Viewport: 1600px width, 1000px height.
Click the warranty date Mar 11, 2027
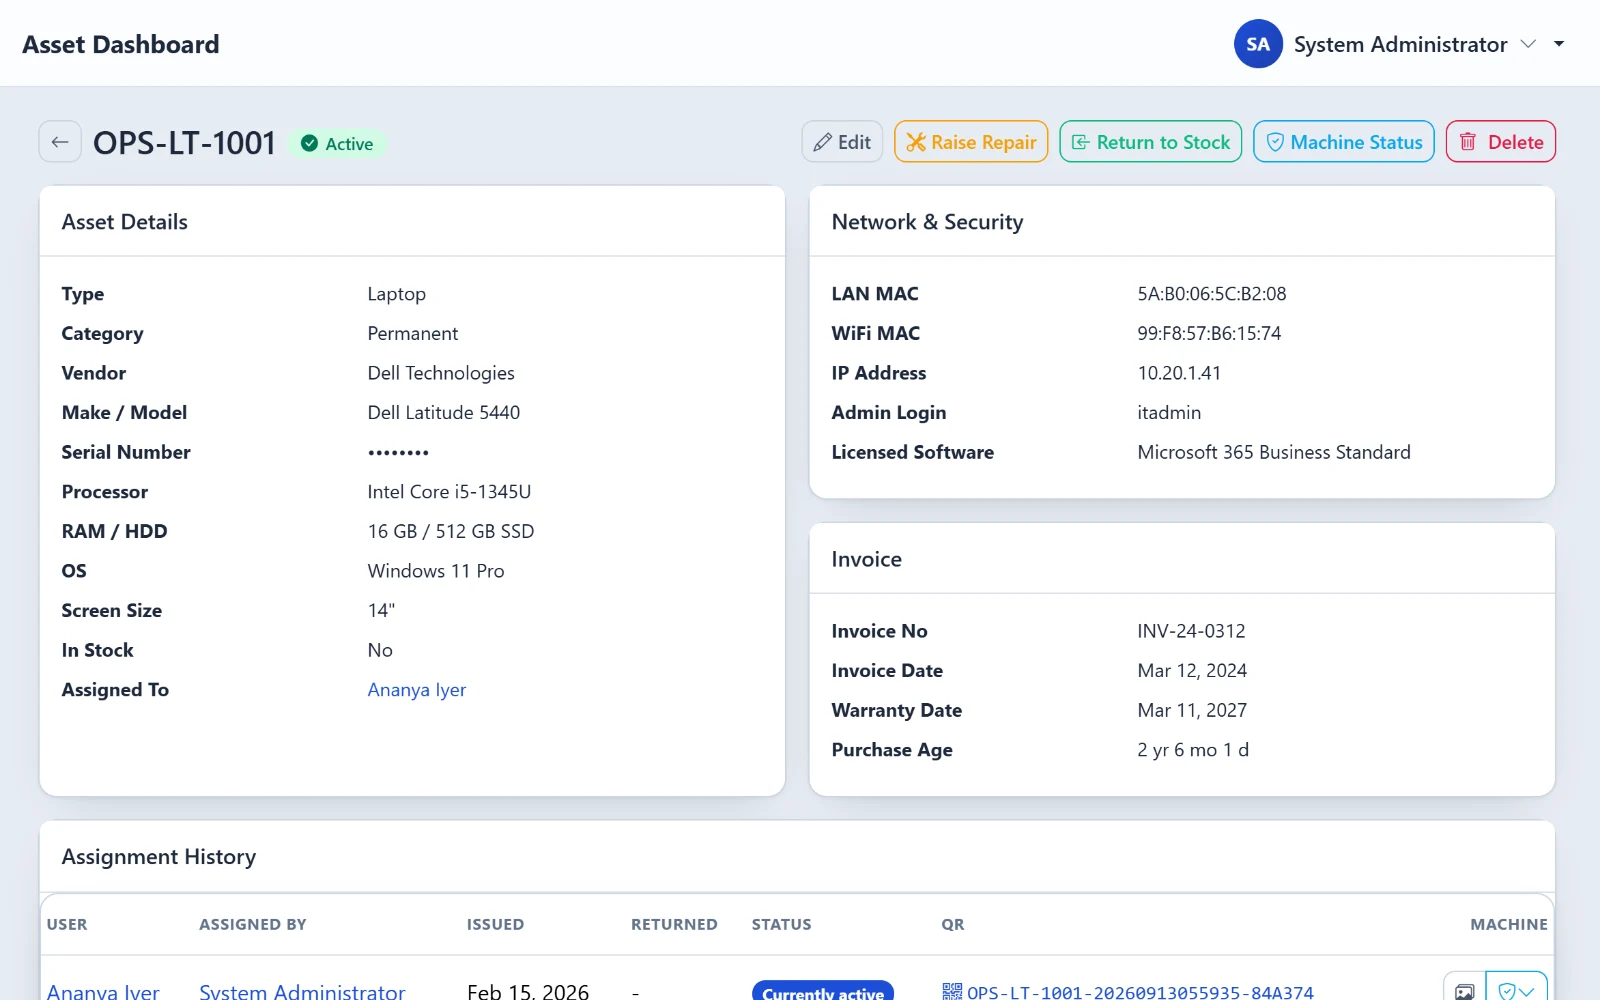click(1192, 710)
